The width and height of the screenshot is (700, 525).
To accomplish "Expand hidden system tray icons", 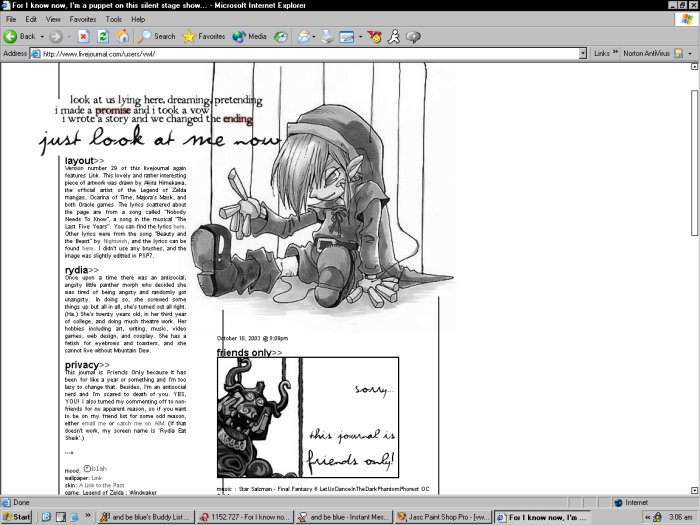I will (x=647, y=517).
